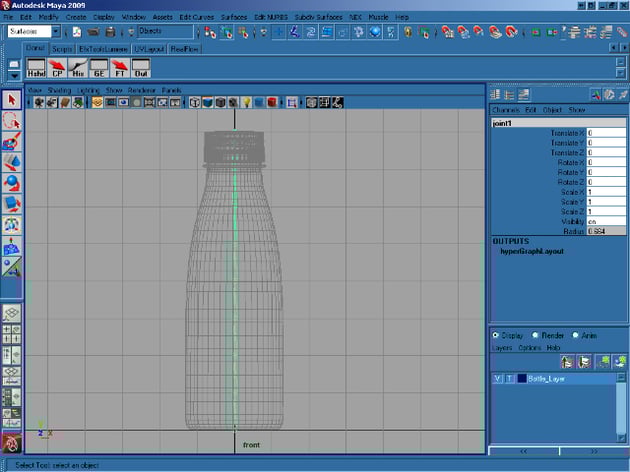The width and height of the screenshot is (630, 472).
Task: Switch to the UVLayout shelf tab
Action: [149, 48]
